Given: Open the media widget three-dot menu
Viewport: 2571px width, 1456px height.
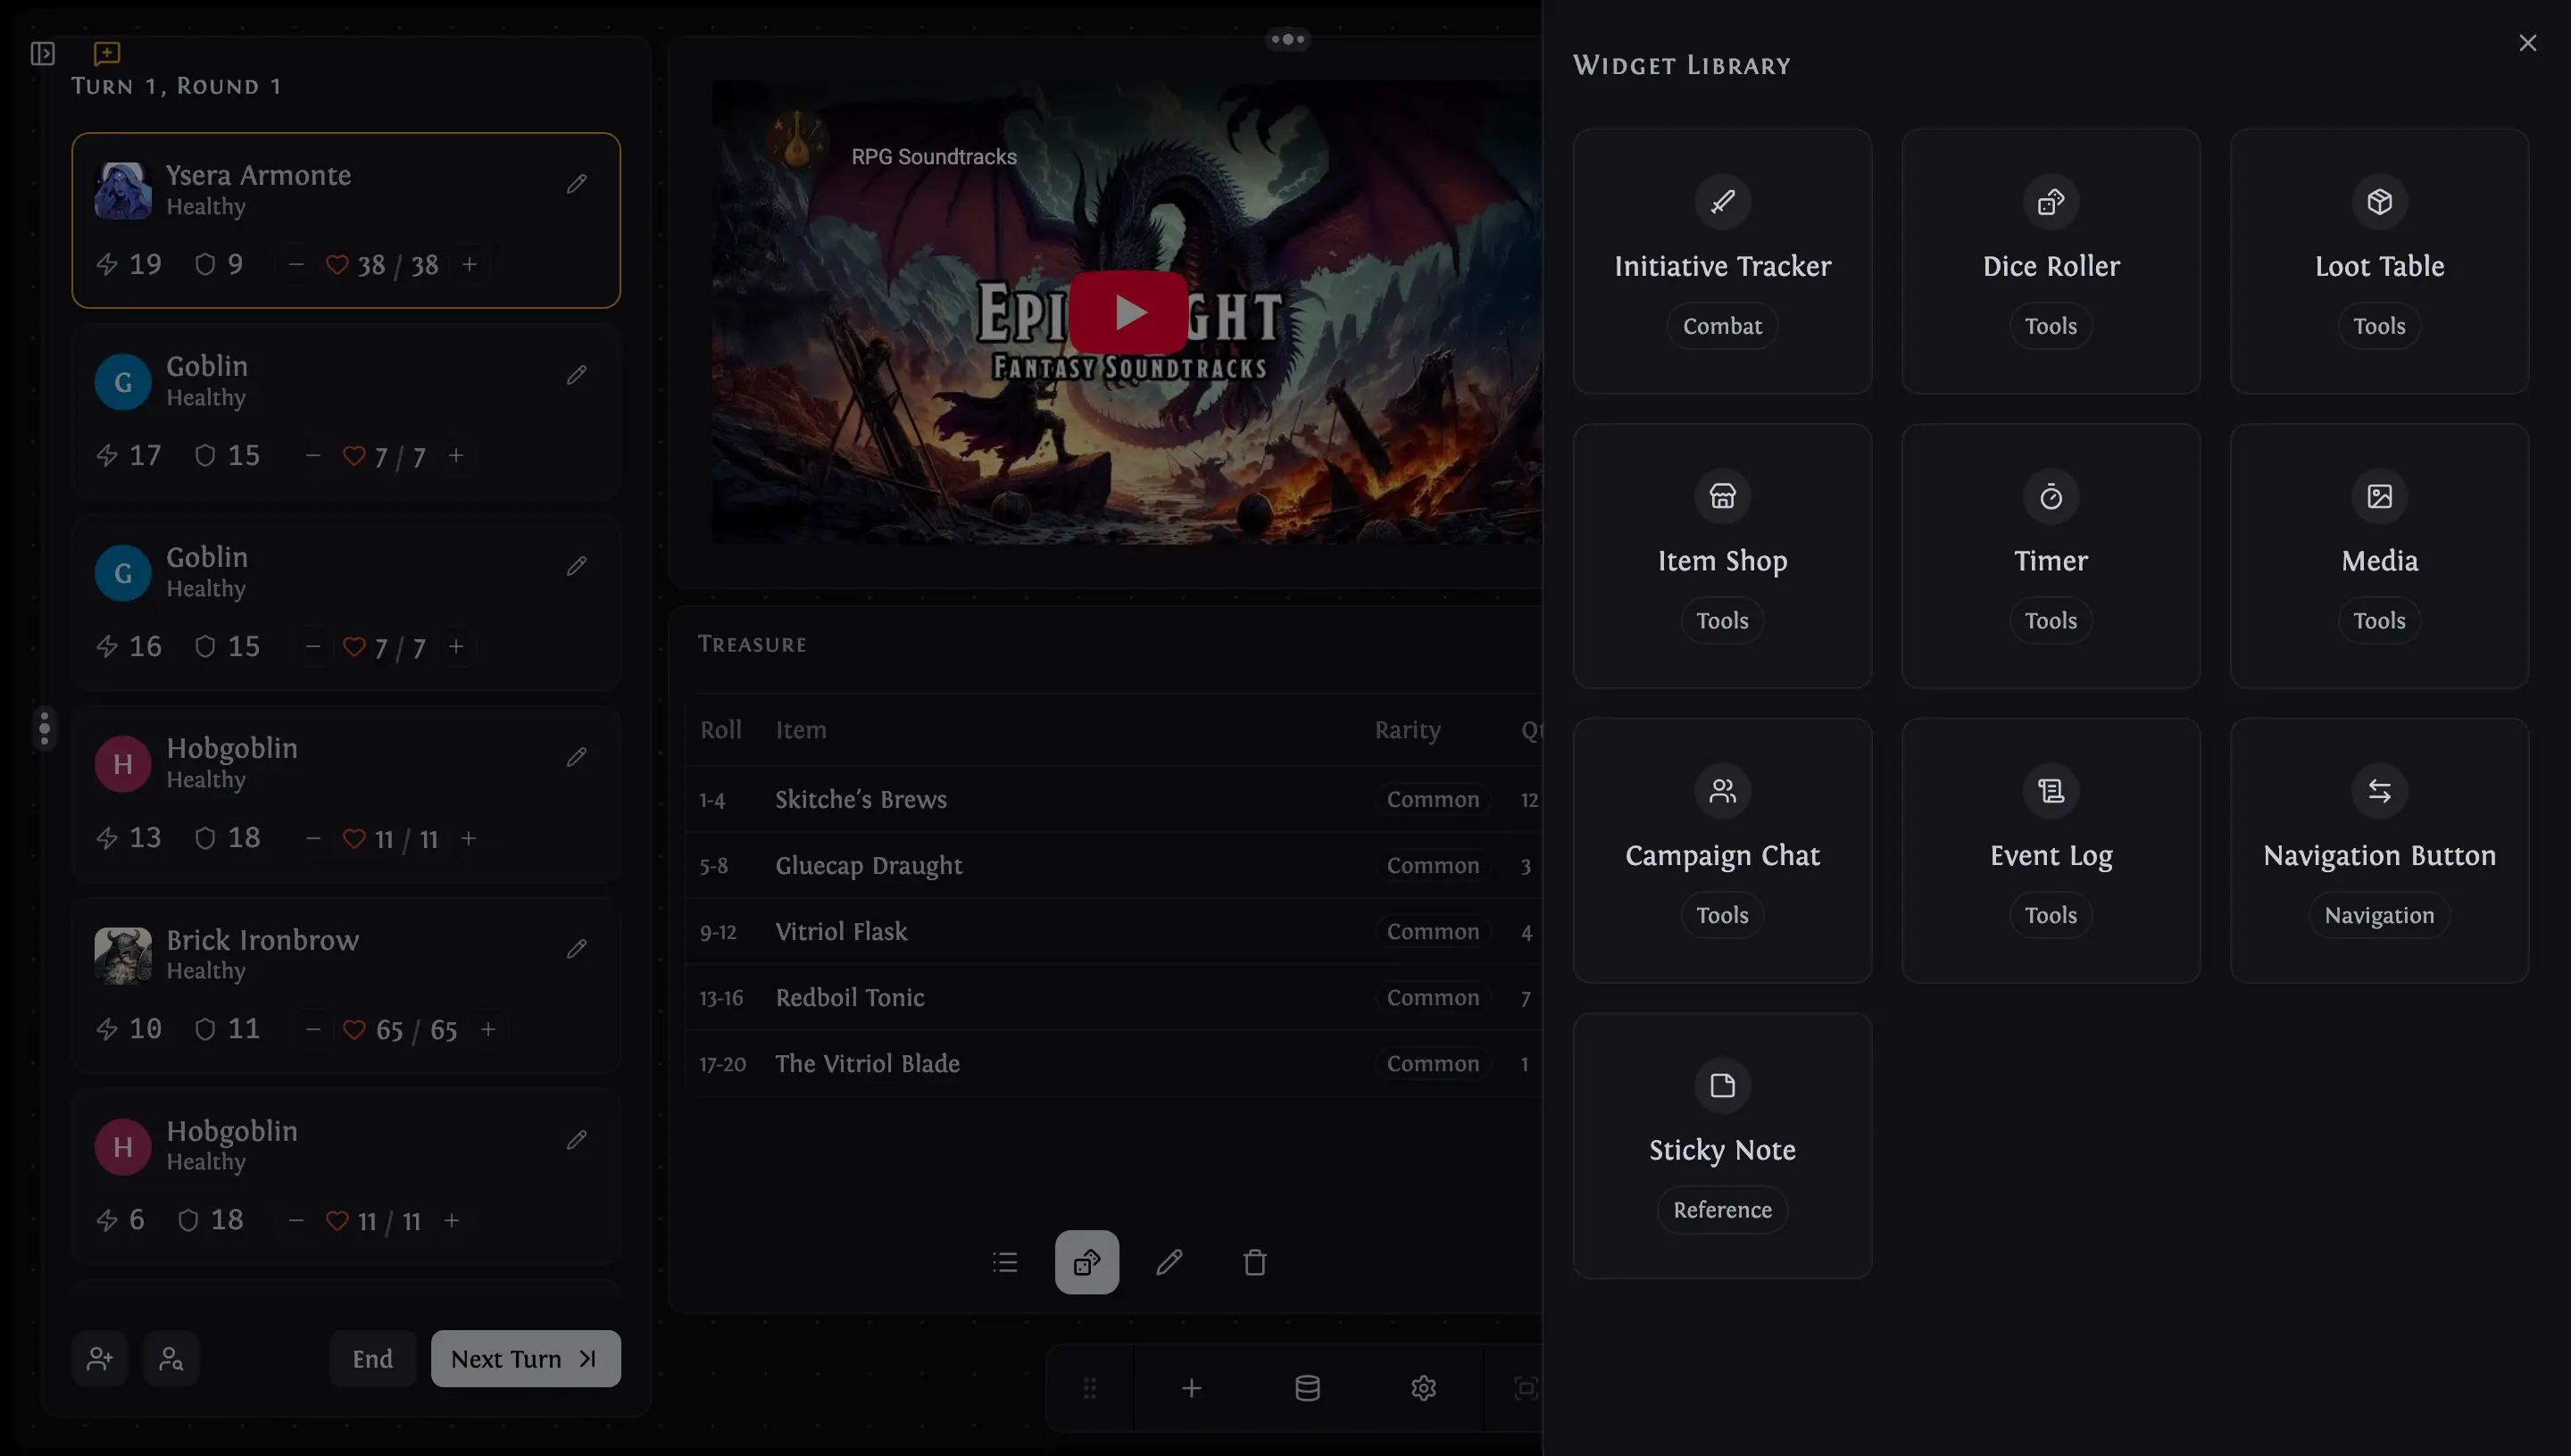Looking at the screenshot, I should pyautogui.click(x=1288, y=39).
